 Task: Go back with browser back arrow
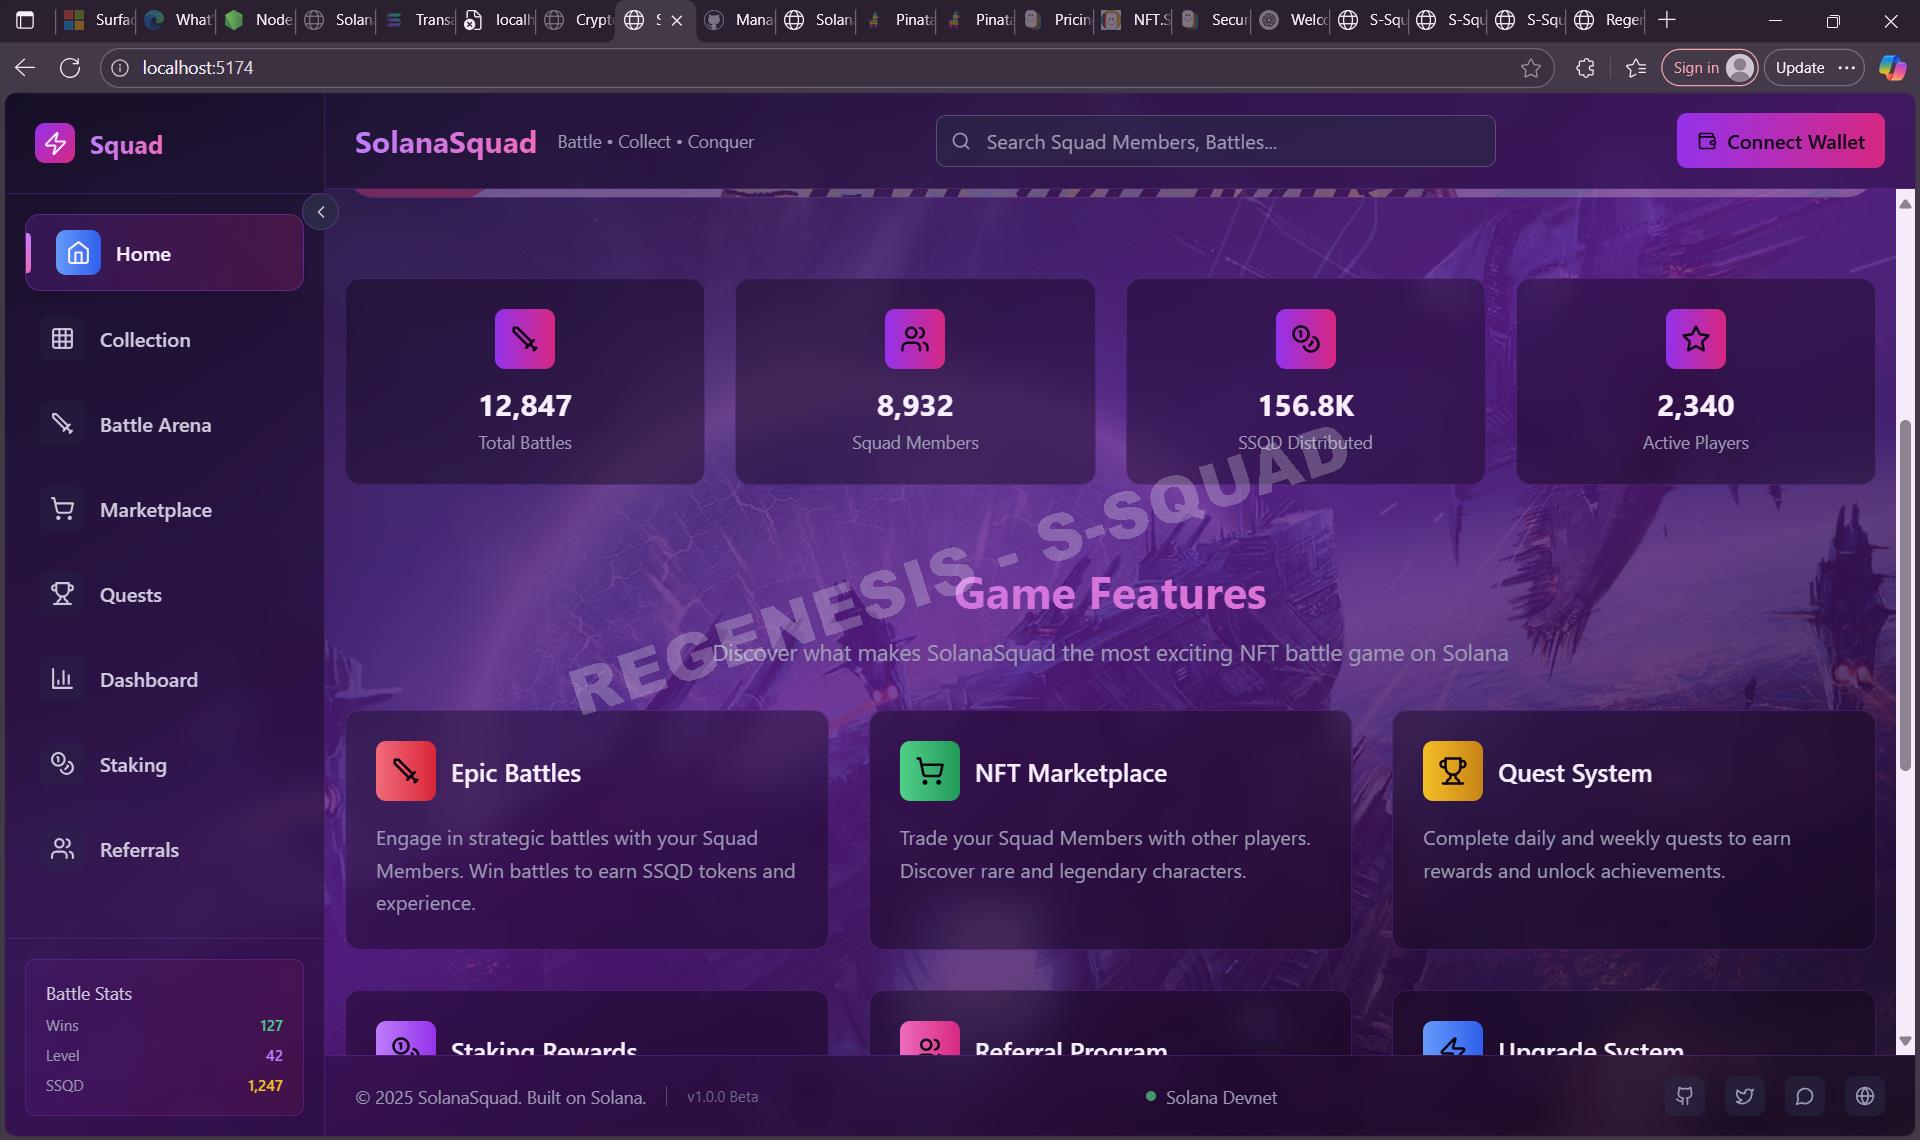coord(25,67)
